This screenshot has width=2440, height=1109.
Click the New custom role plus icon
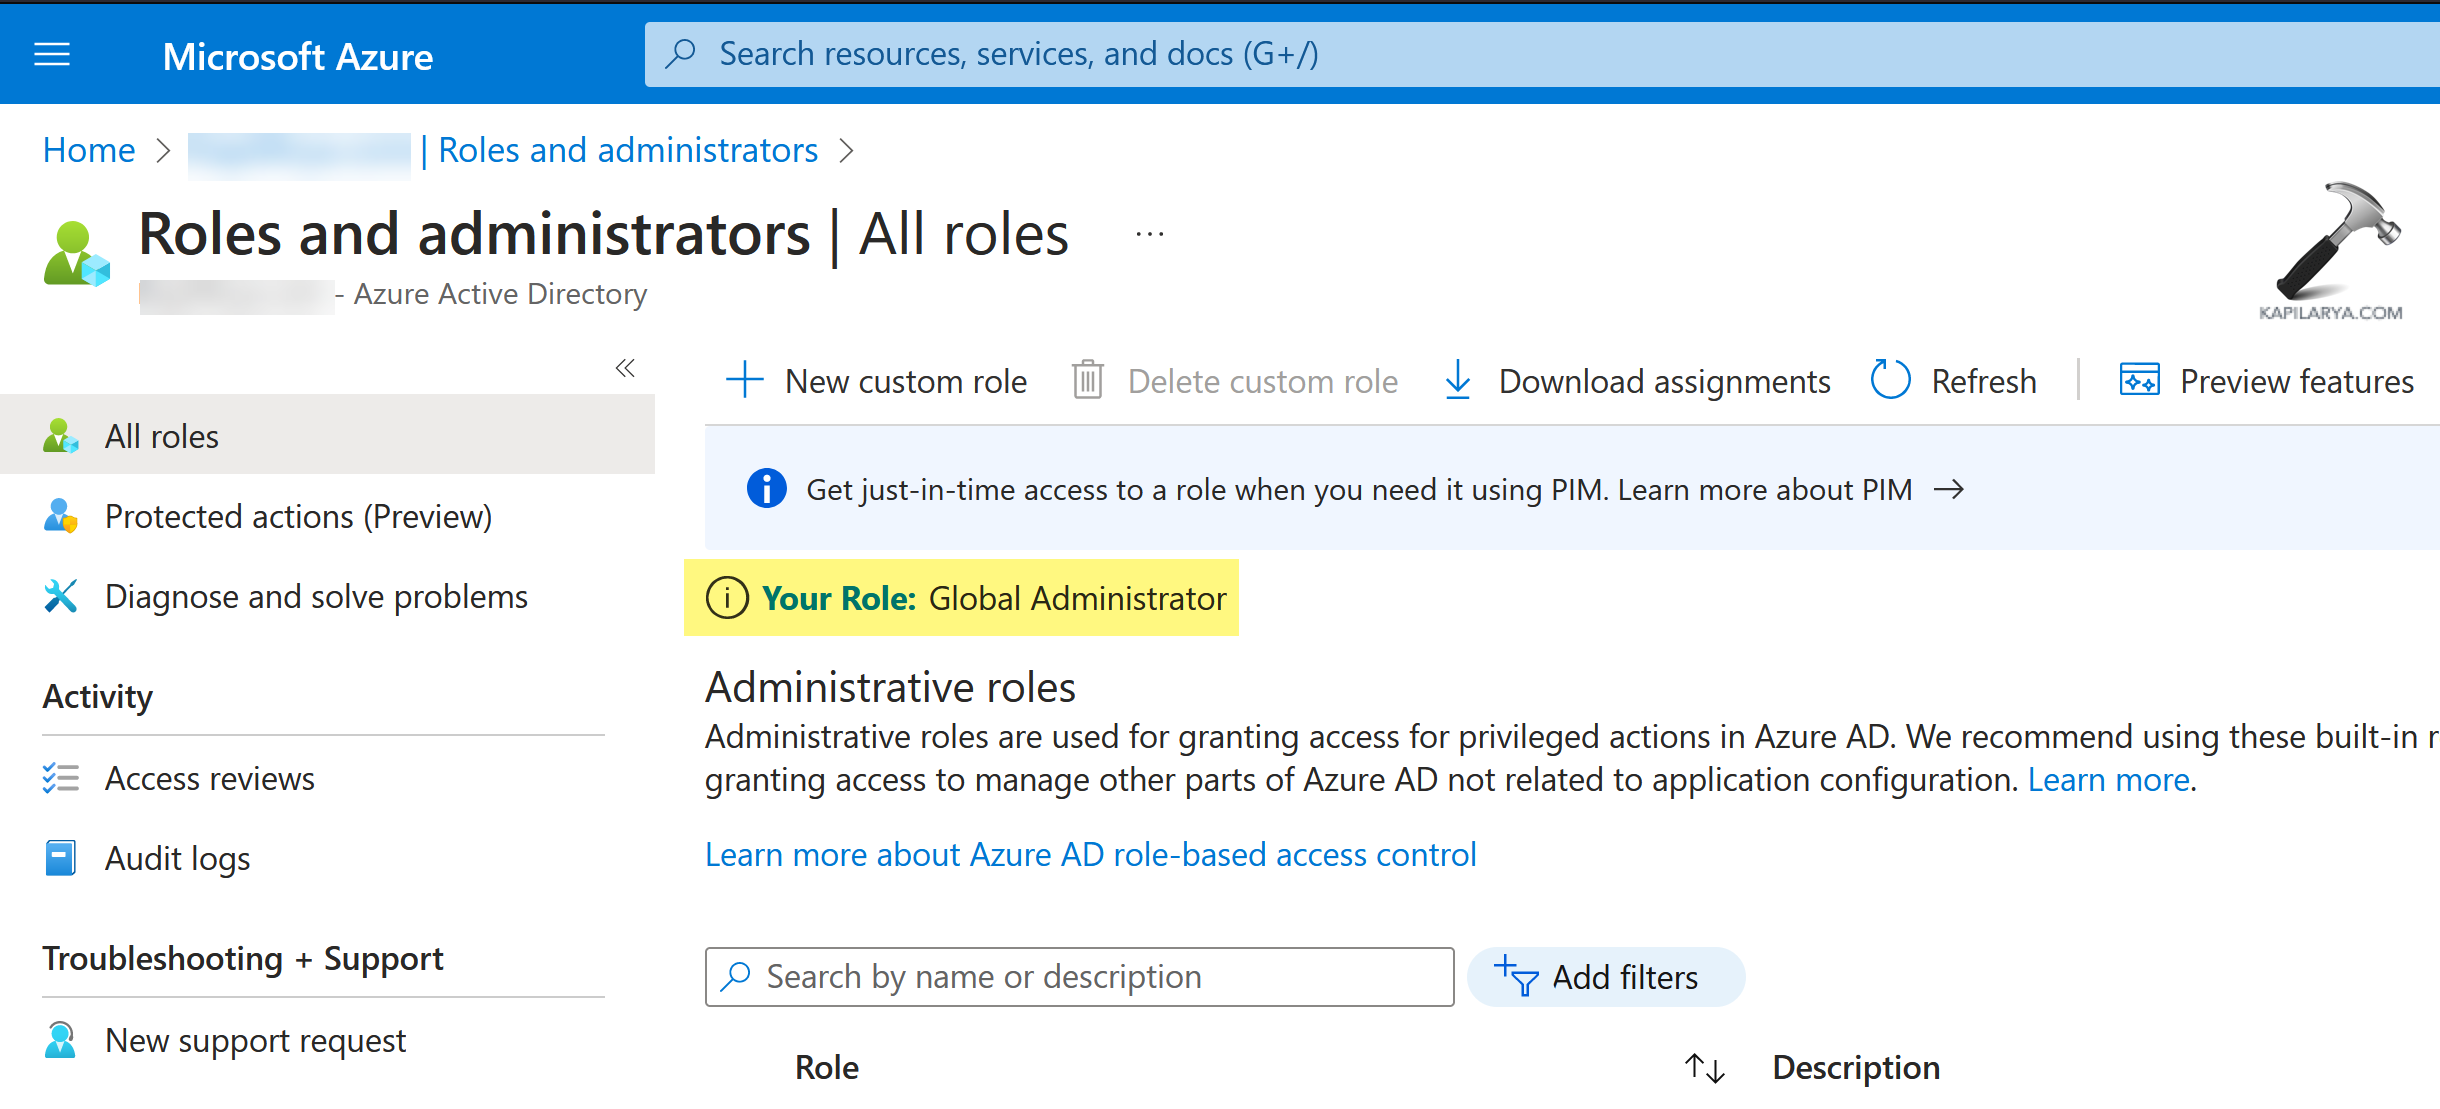pyautogui.click(x=744, y=381)
